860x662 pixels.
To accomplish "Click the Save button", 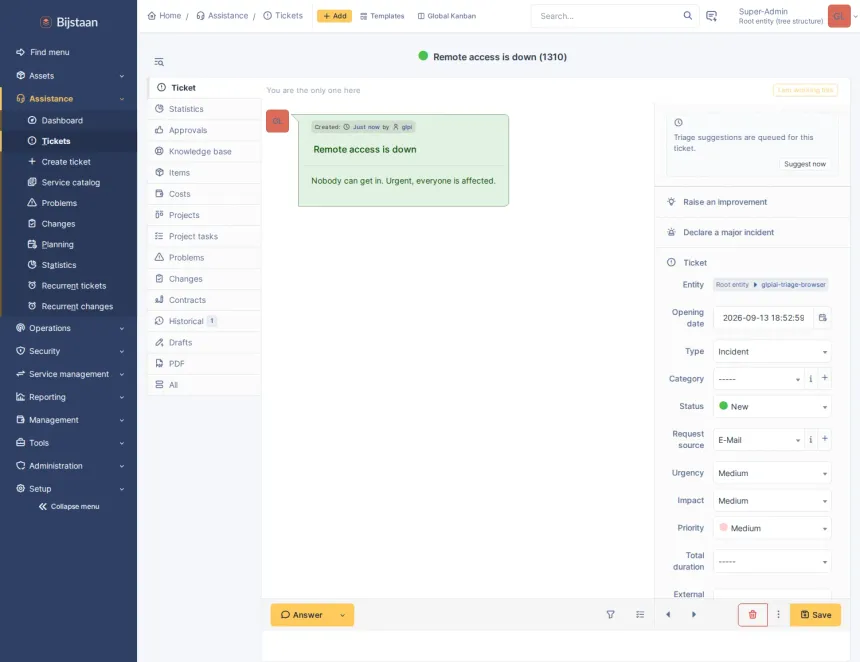I will pyautogui.click(x=816, y=615).
